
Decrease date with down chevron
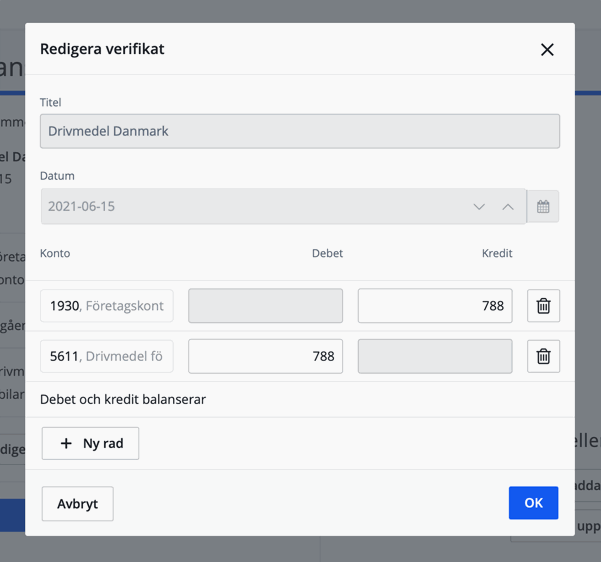click(479, 207)
